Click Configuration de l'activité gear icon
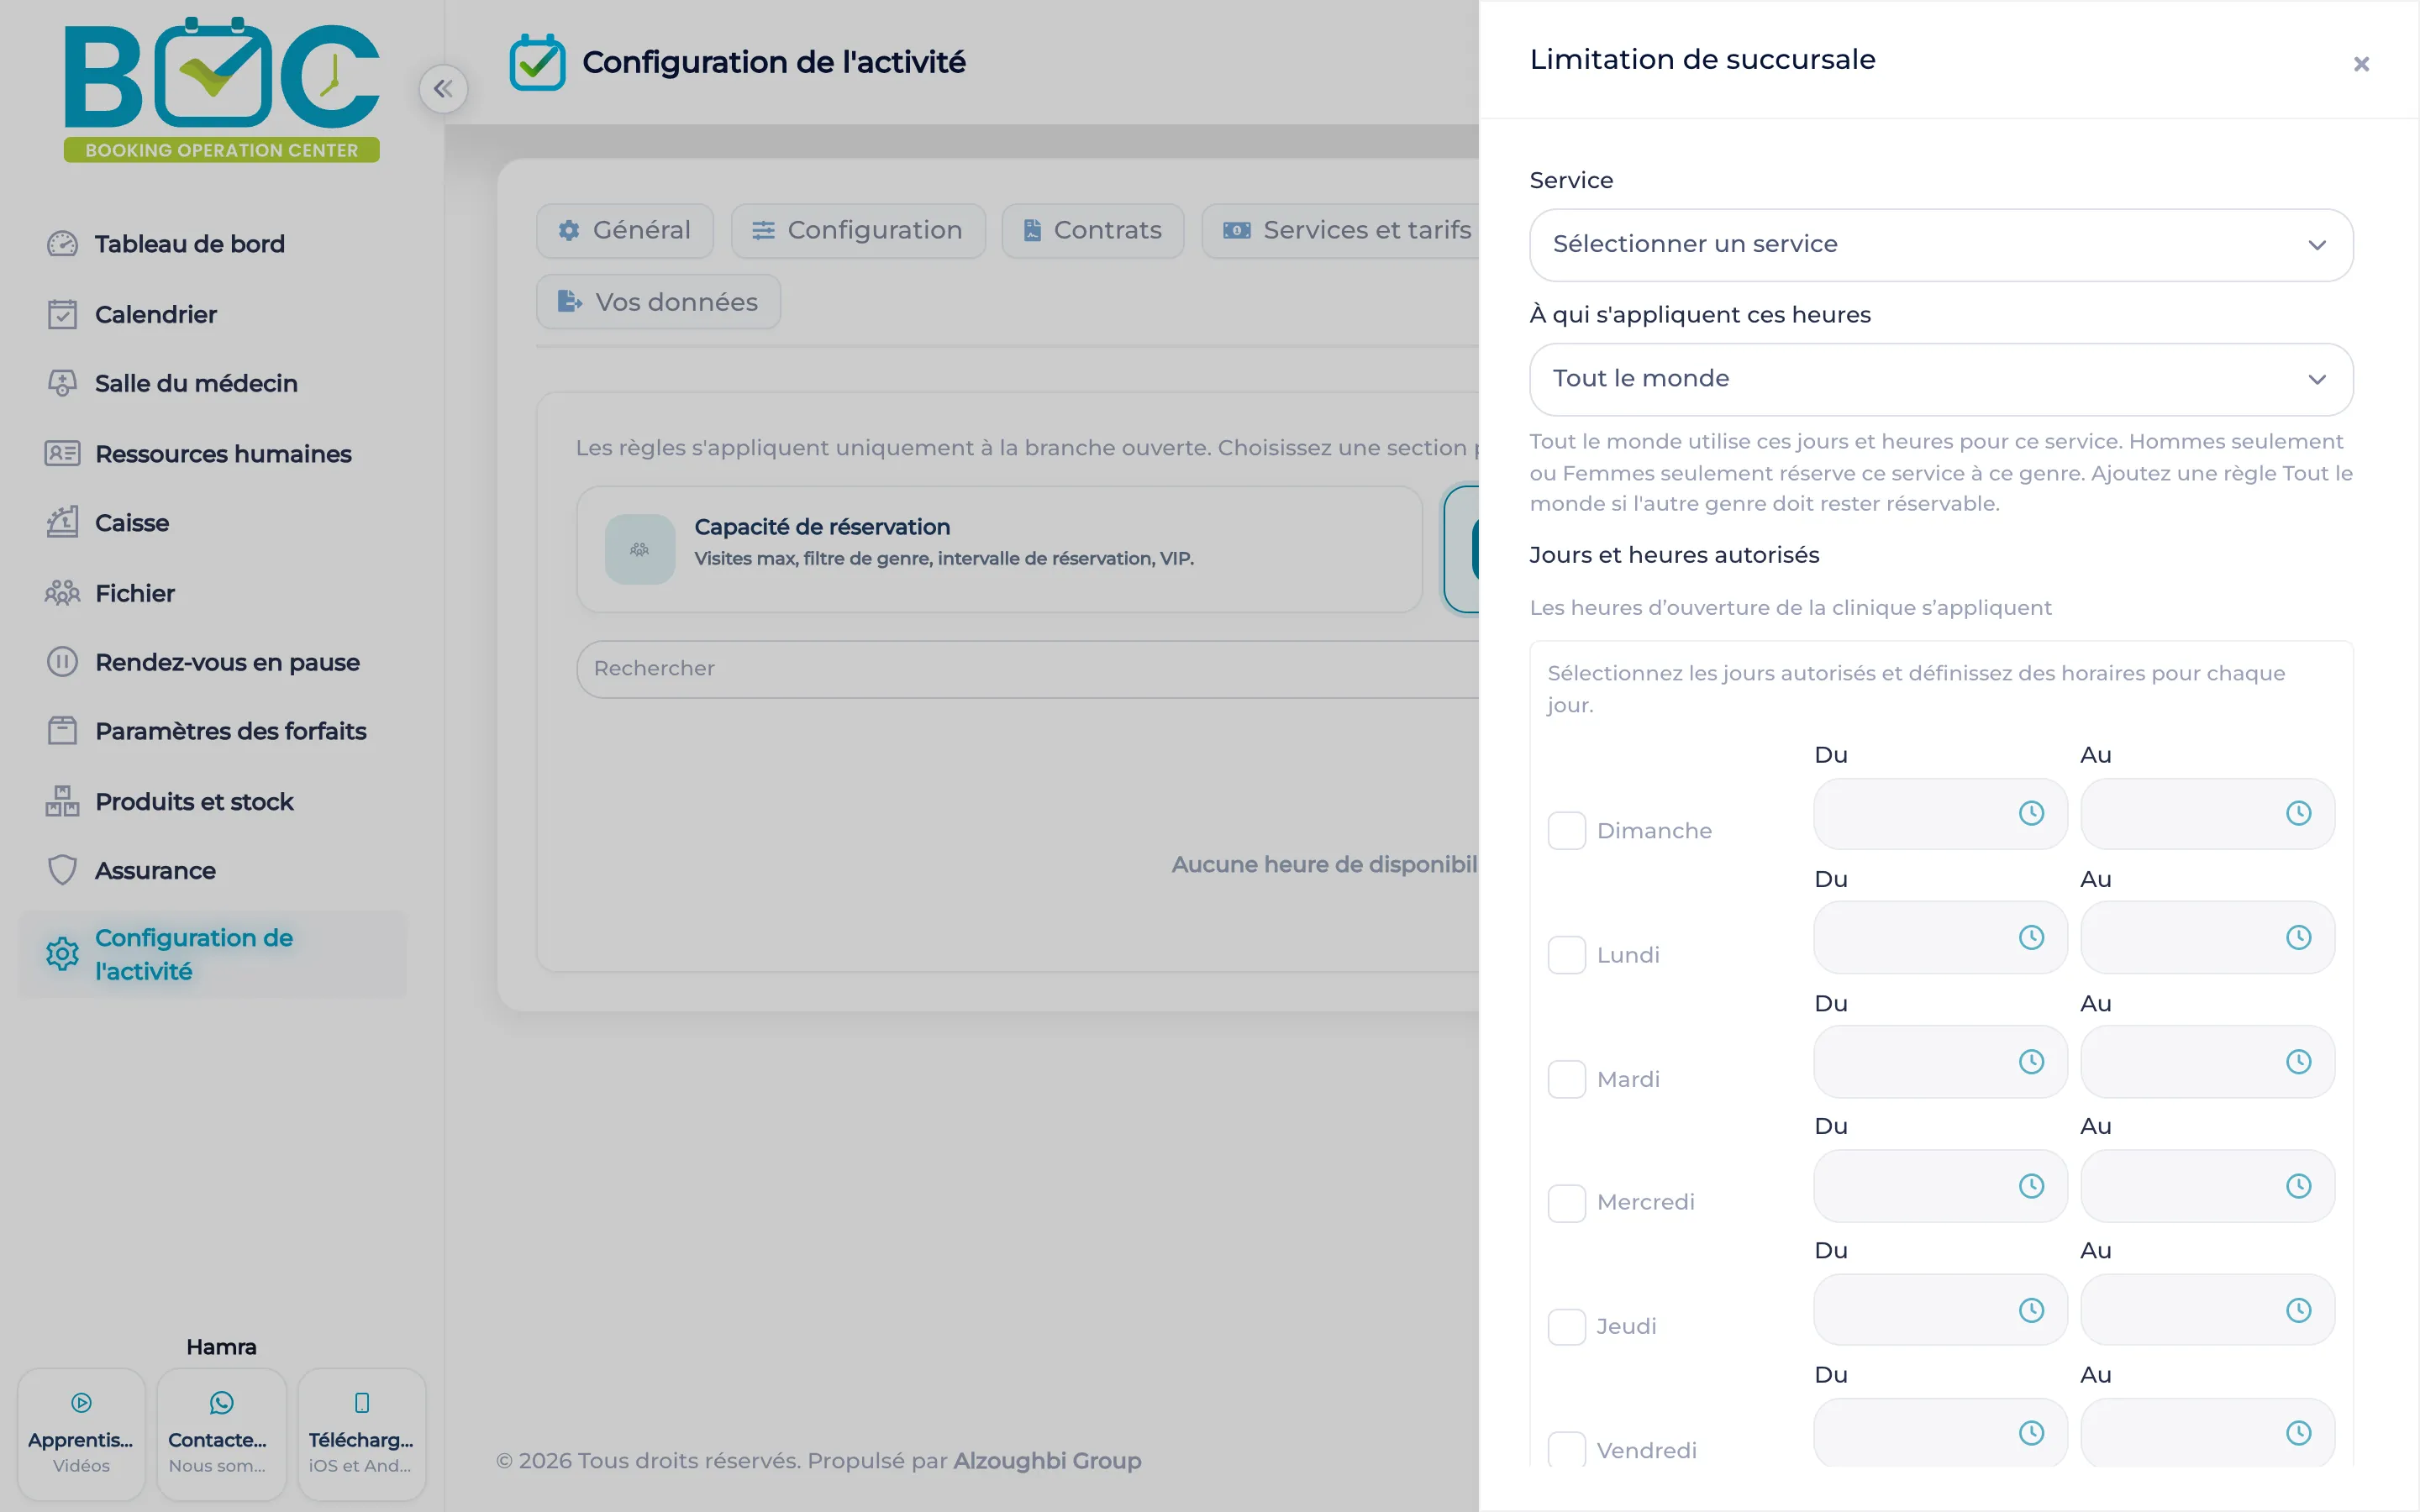Image resolution: width=2420 pixels, height=1512 pixels. 62,954
